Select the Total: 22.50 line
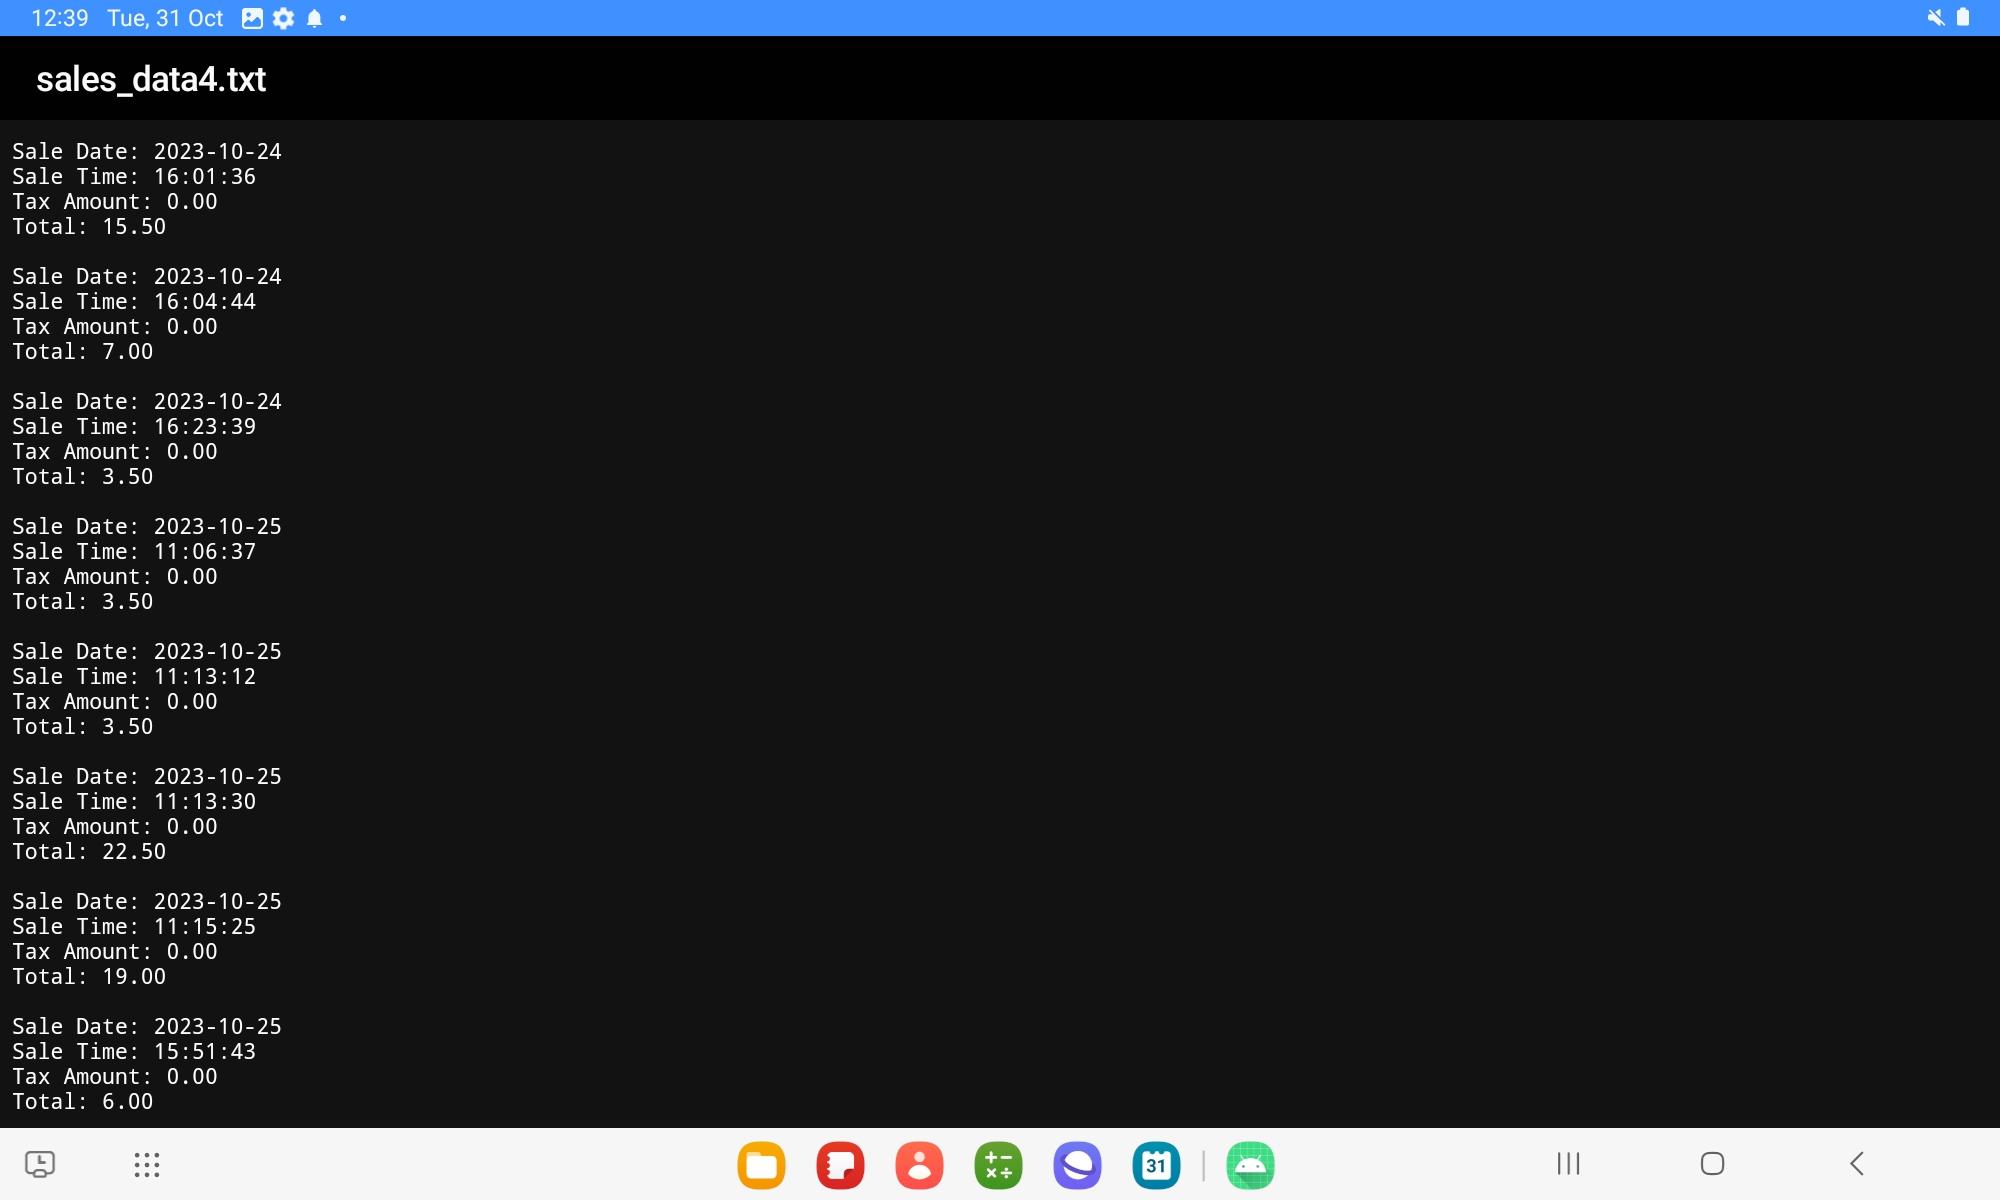 tap(89, 852)
